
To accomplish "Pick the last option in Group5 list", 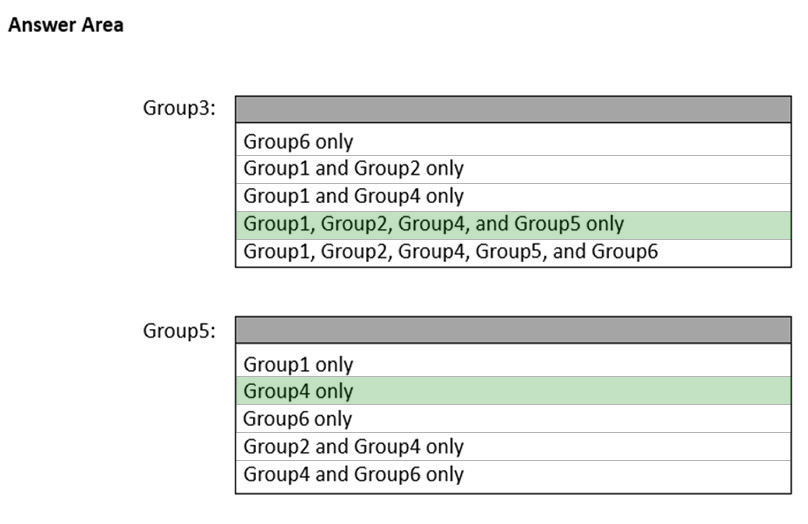I will pyautogui.click(x=353, y=473).
